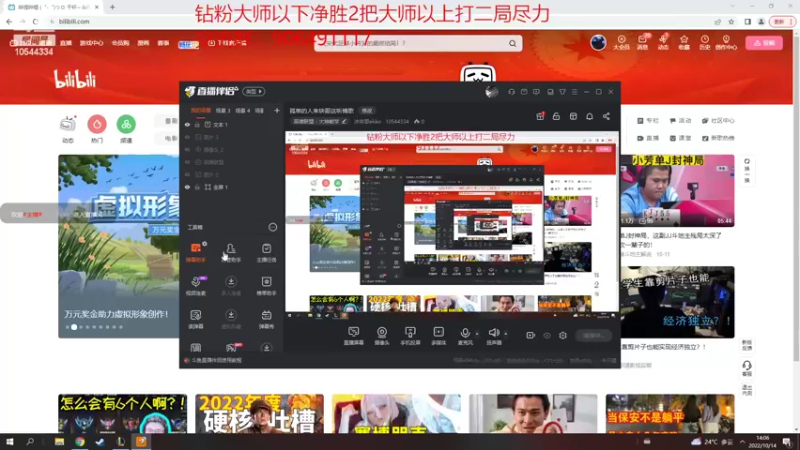
Task: Open customer support headset in title bar
Action: 511,92
